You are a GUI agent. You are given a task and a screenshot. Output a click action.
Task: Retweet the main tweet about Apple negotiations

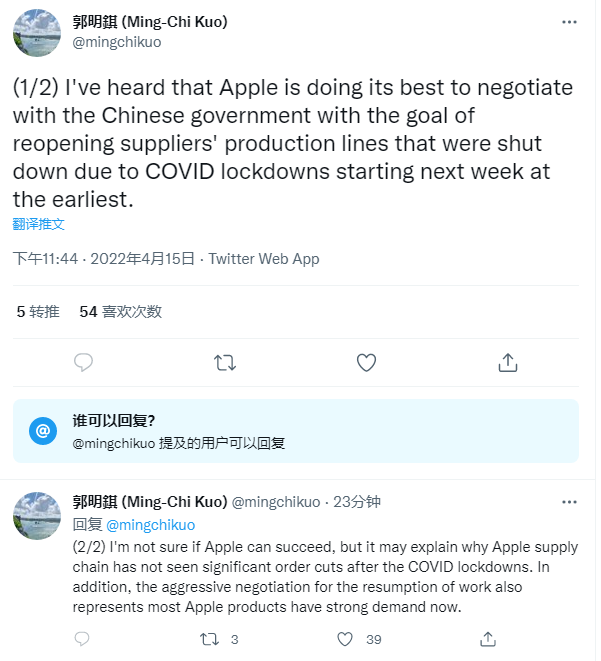[226, 362]
